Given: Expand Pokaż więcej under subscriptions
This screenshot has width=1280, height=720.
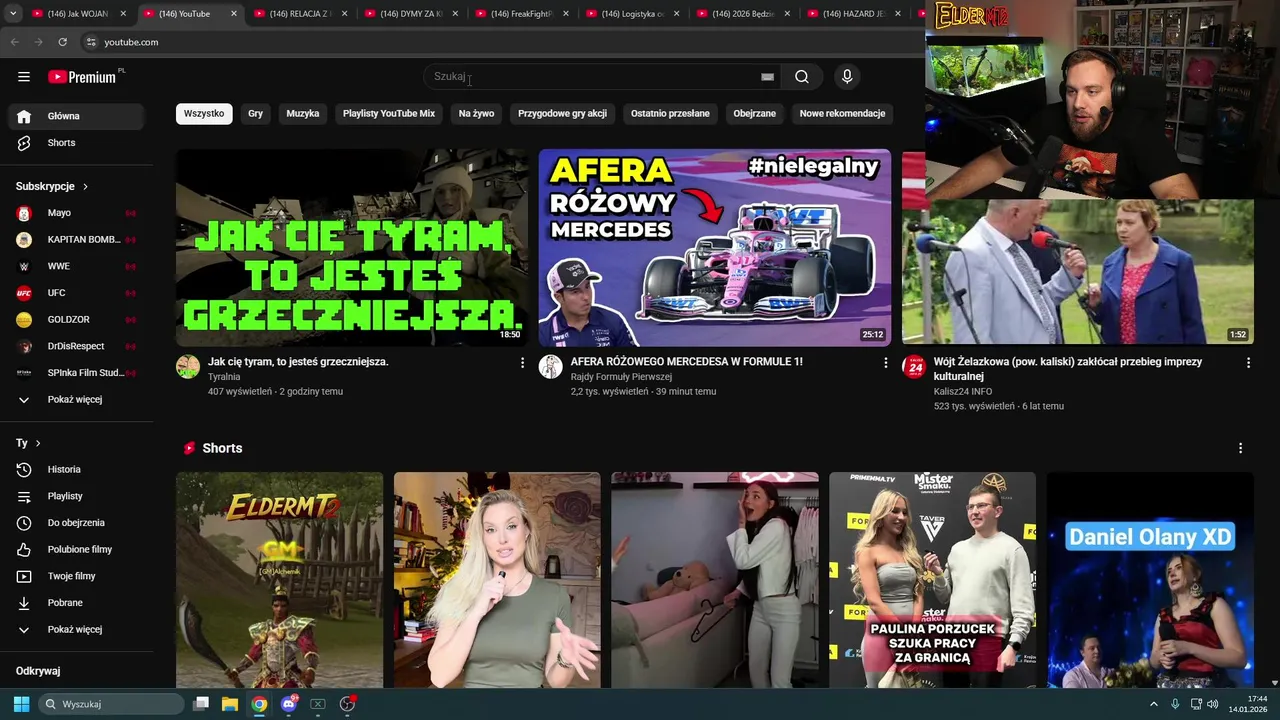Looking at the screenshot, I should pyautogui.click(x=78, y=400).
